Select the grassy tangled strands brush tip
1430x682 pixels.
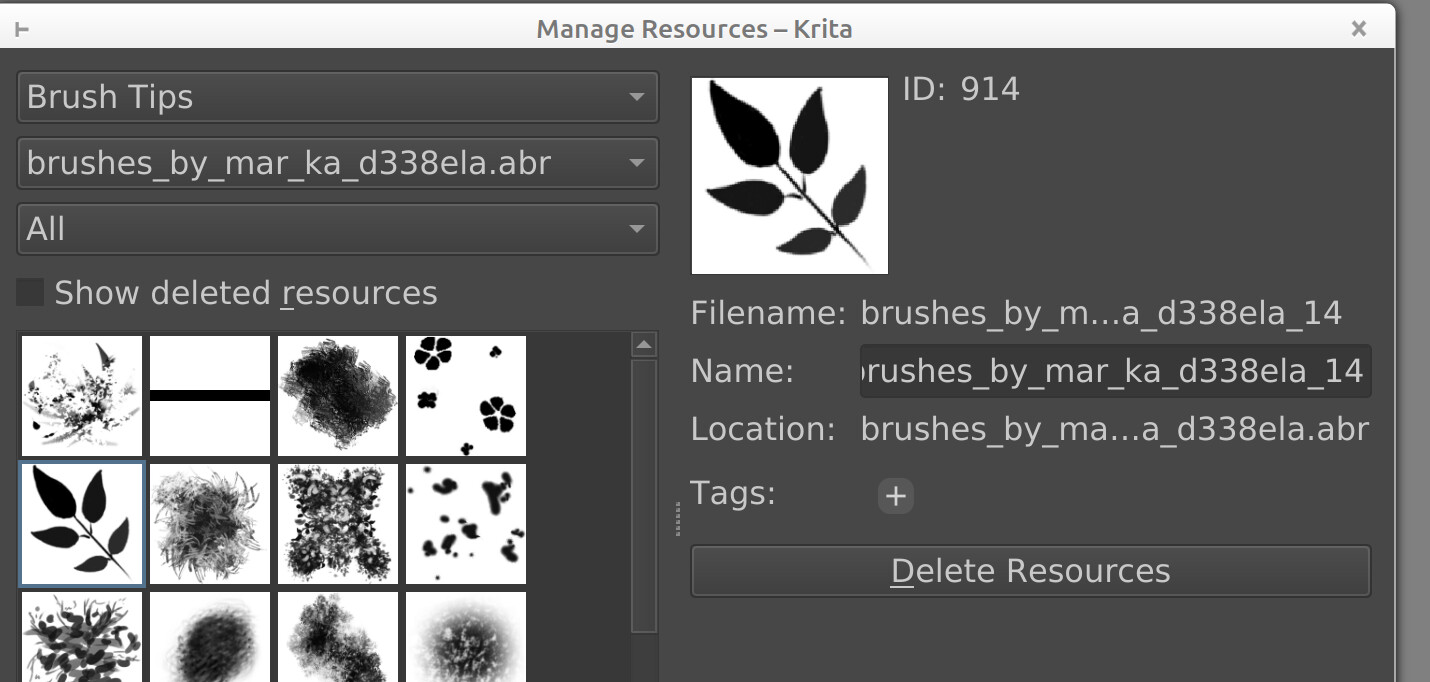click(210, 524)
